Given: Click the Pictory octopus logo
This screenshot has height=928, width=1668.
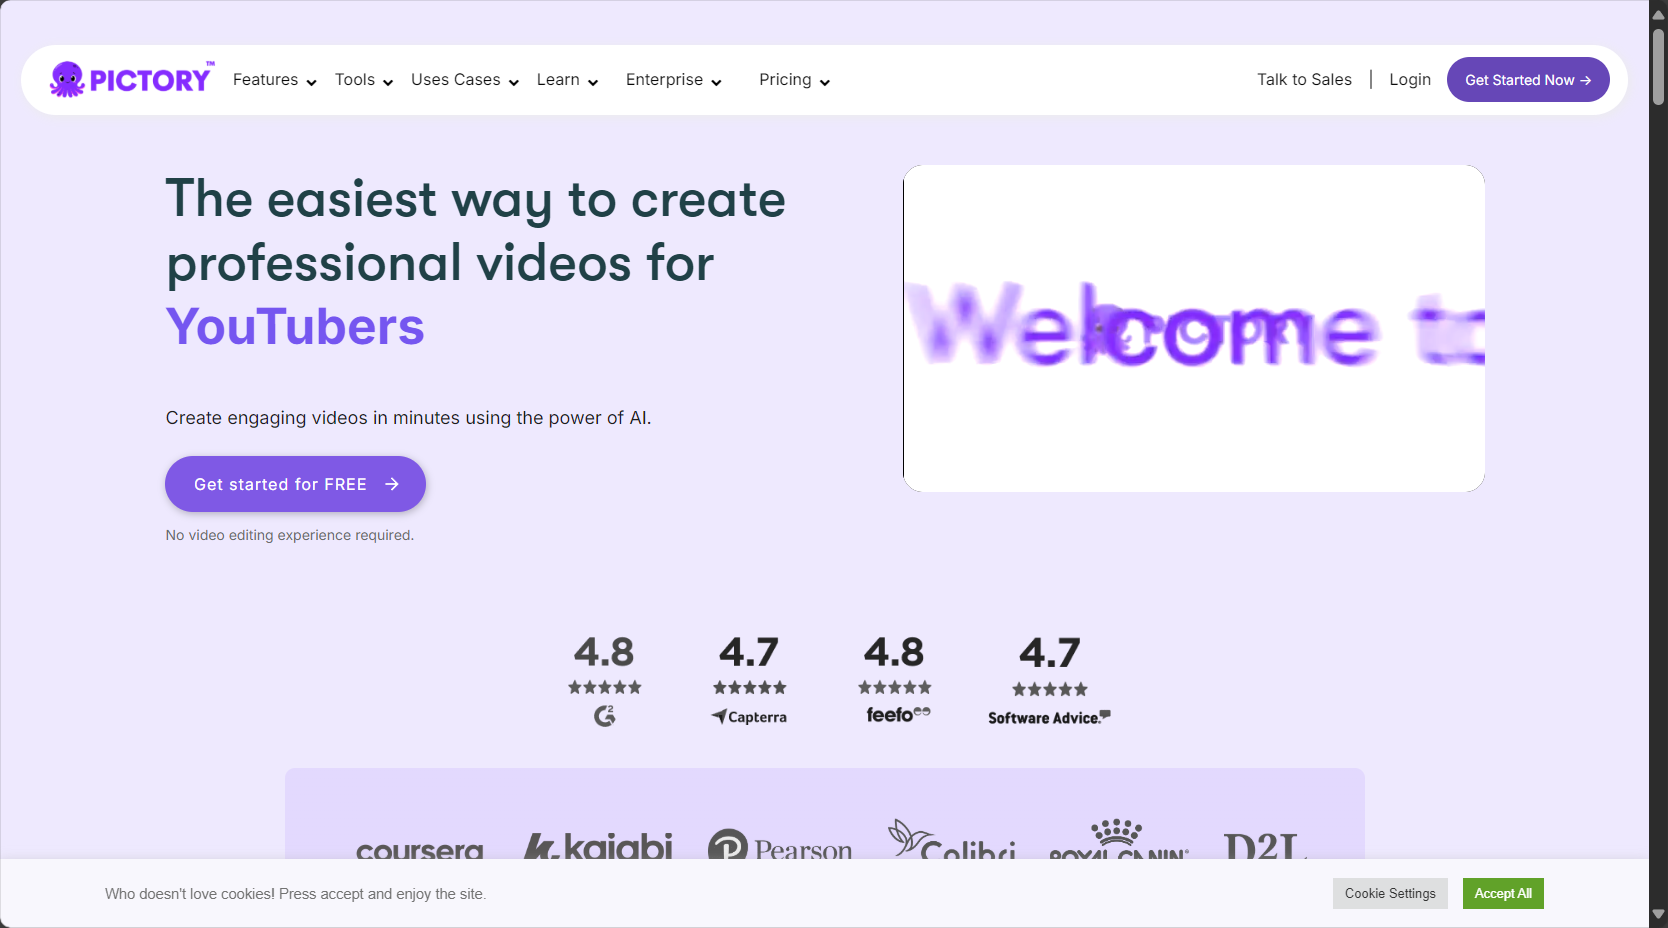Looking at the screenshot, I should tap(131, 79).
